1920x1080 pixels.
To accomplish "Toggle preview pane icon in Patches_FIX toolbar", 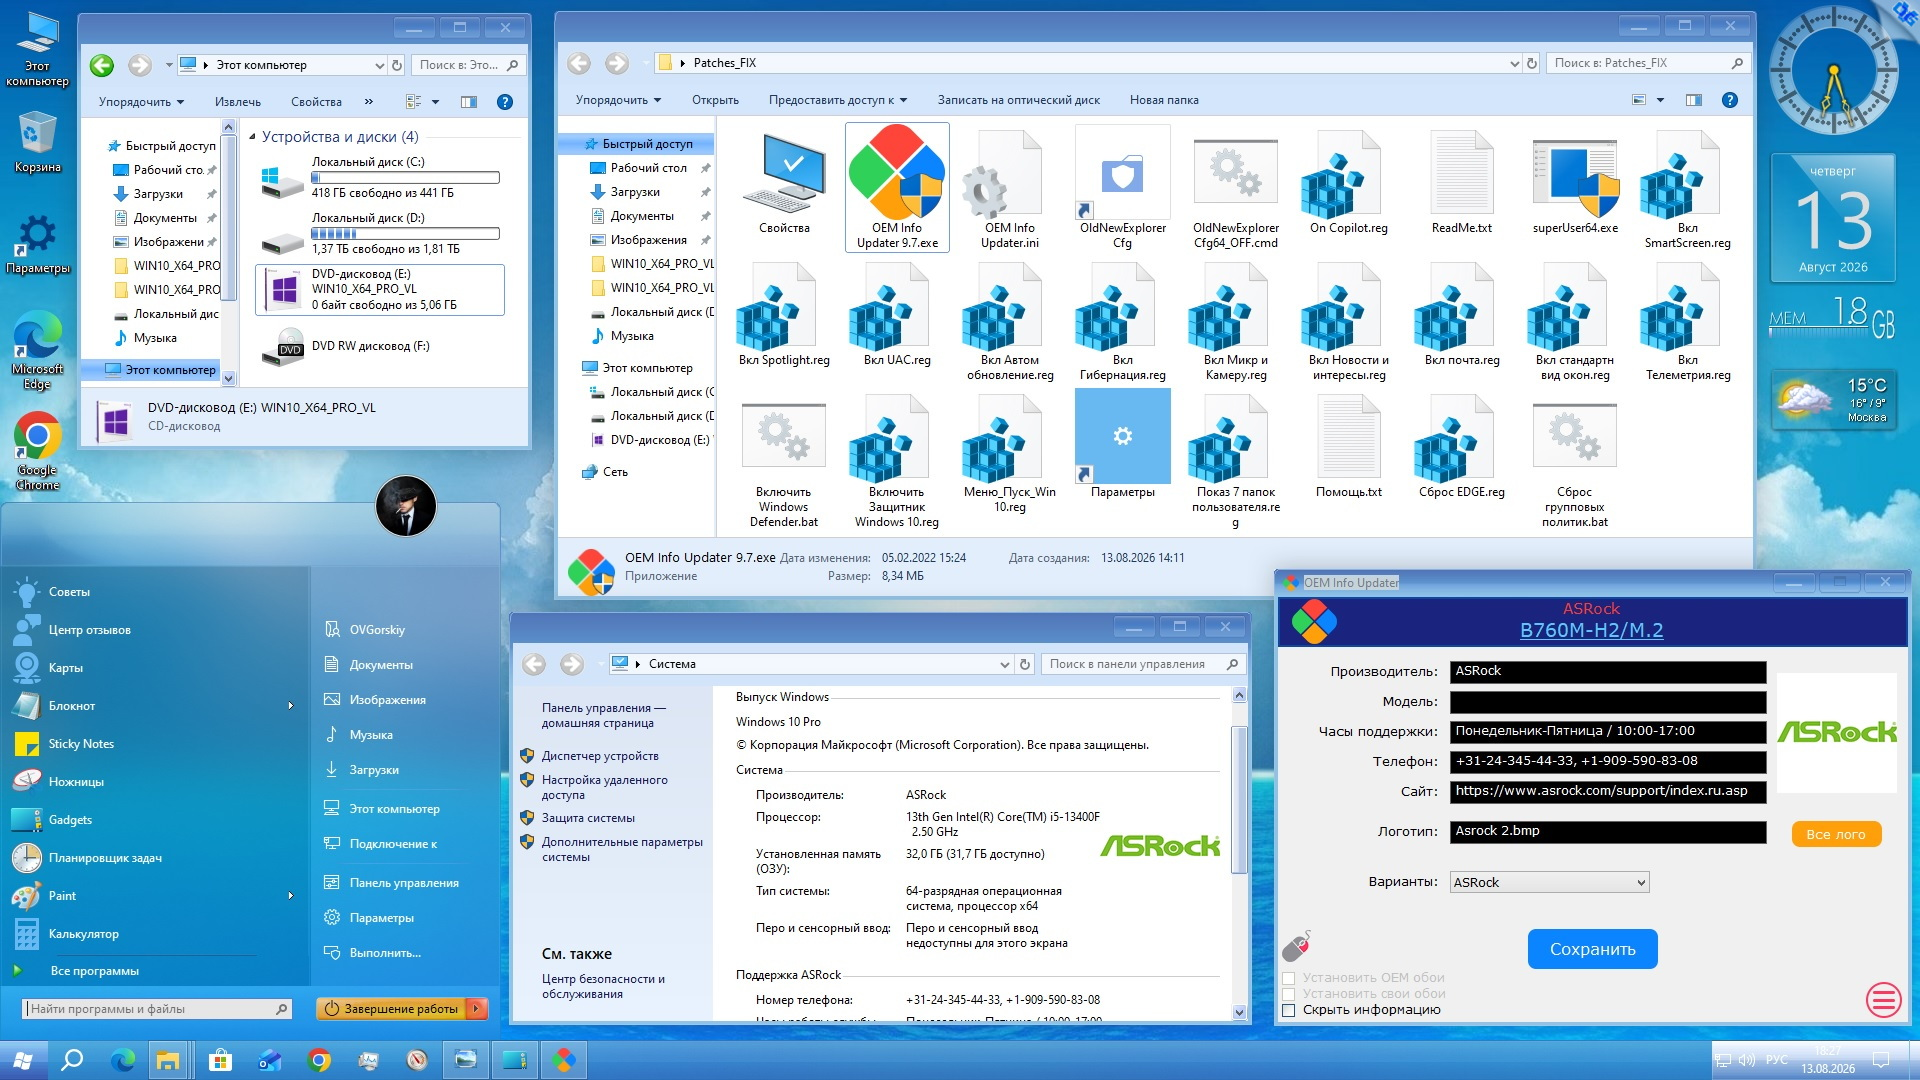I will [1693, 100].
